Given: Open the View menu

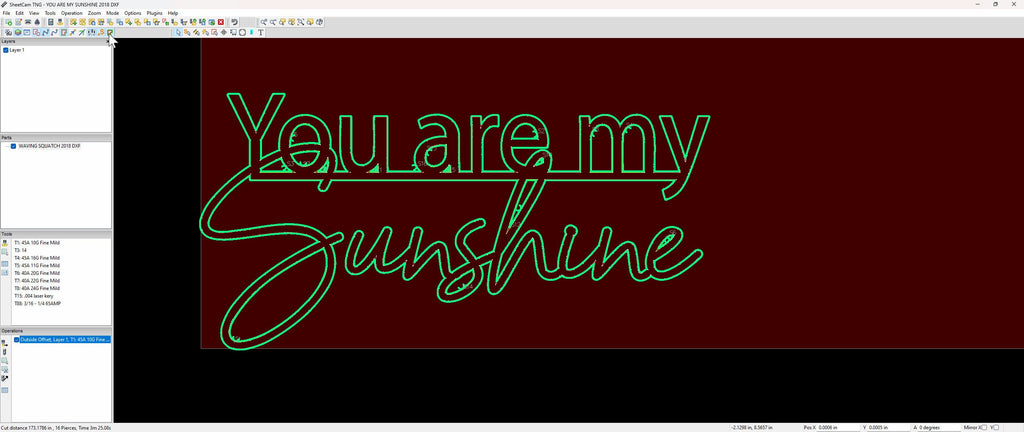Looking at the screenshot, I should coord(34,13).
